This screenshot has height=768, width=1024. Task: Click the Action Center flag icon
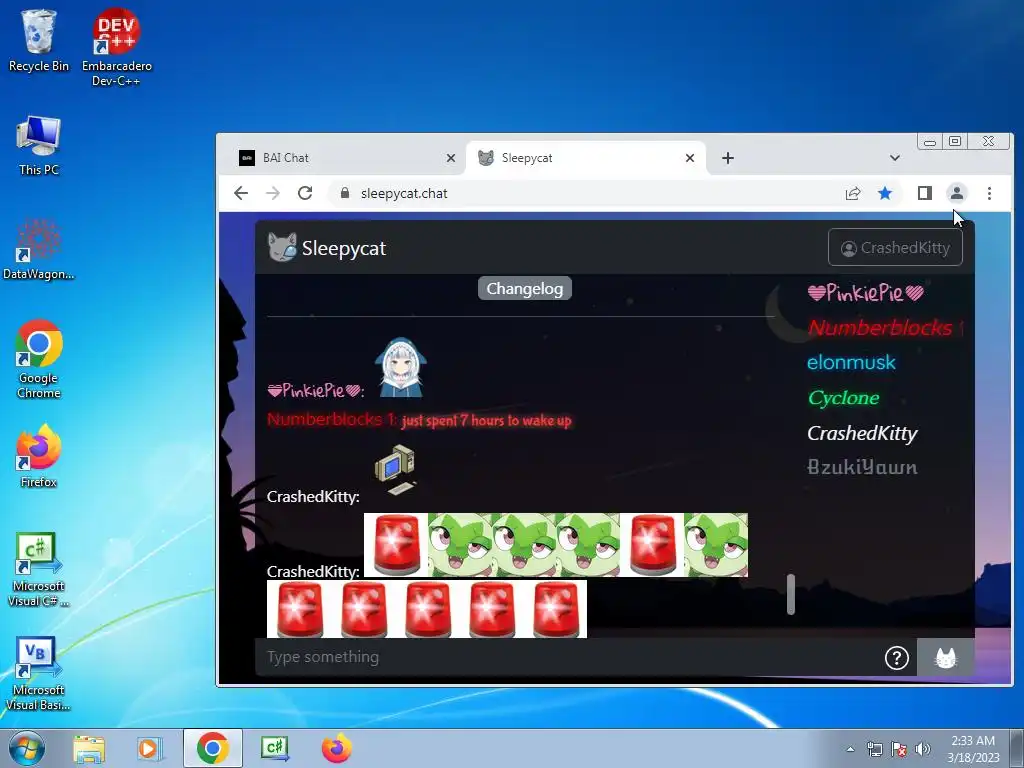coord(899,749)
